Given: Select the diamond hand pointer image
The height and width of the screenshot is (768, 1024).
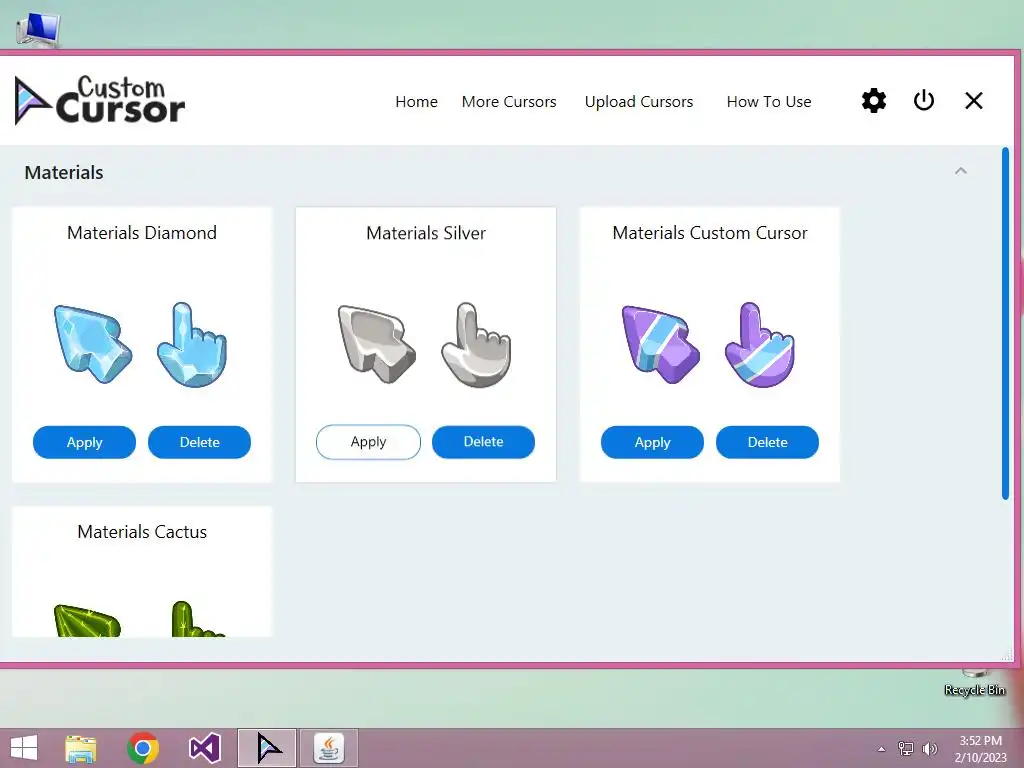Looking at the screenshot, I should pyautogui.click(x=192, y=344).
